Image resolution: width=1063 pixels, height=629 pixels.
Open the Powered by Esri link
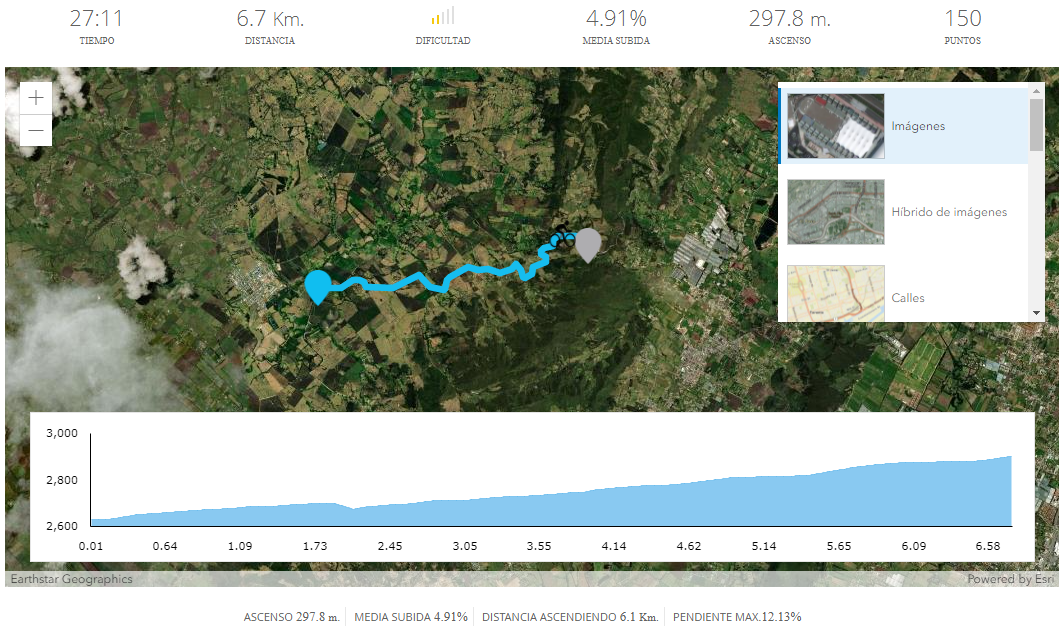pos(1011,579)
